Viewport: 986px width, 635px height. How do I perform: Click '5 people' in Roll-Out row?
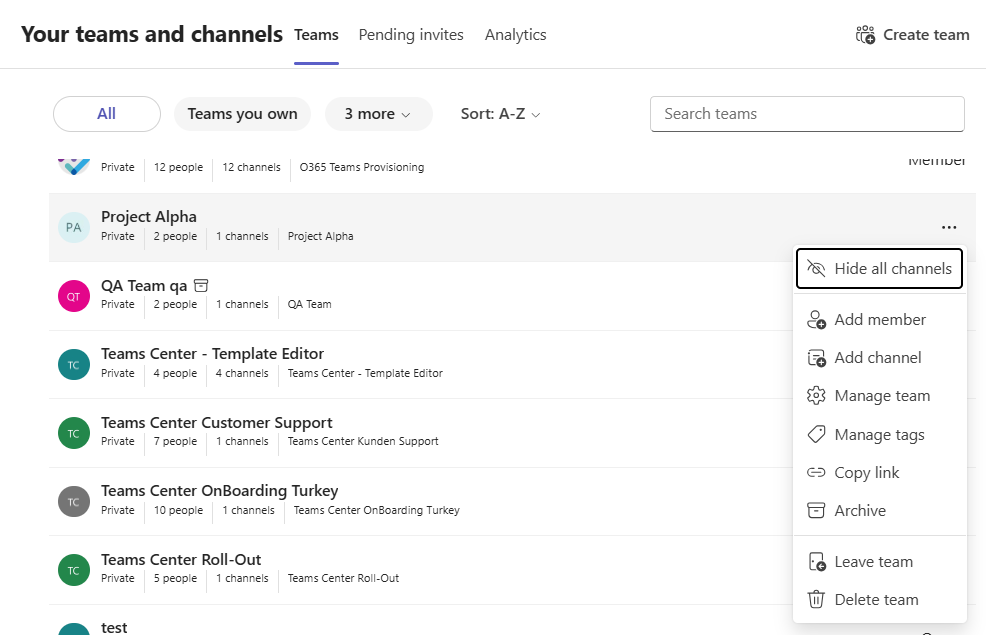pyautogui.click(x=175, y=578)
